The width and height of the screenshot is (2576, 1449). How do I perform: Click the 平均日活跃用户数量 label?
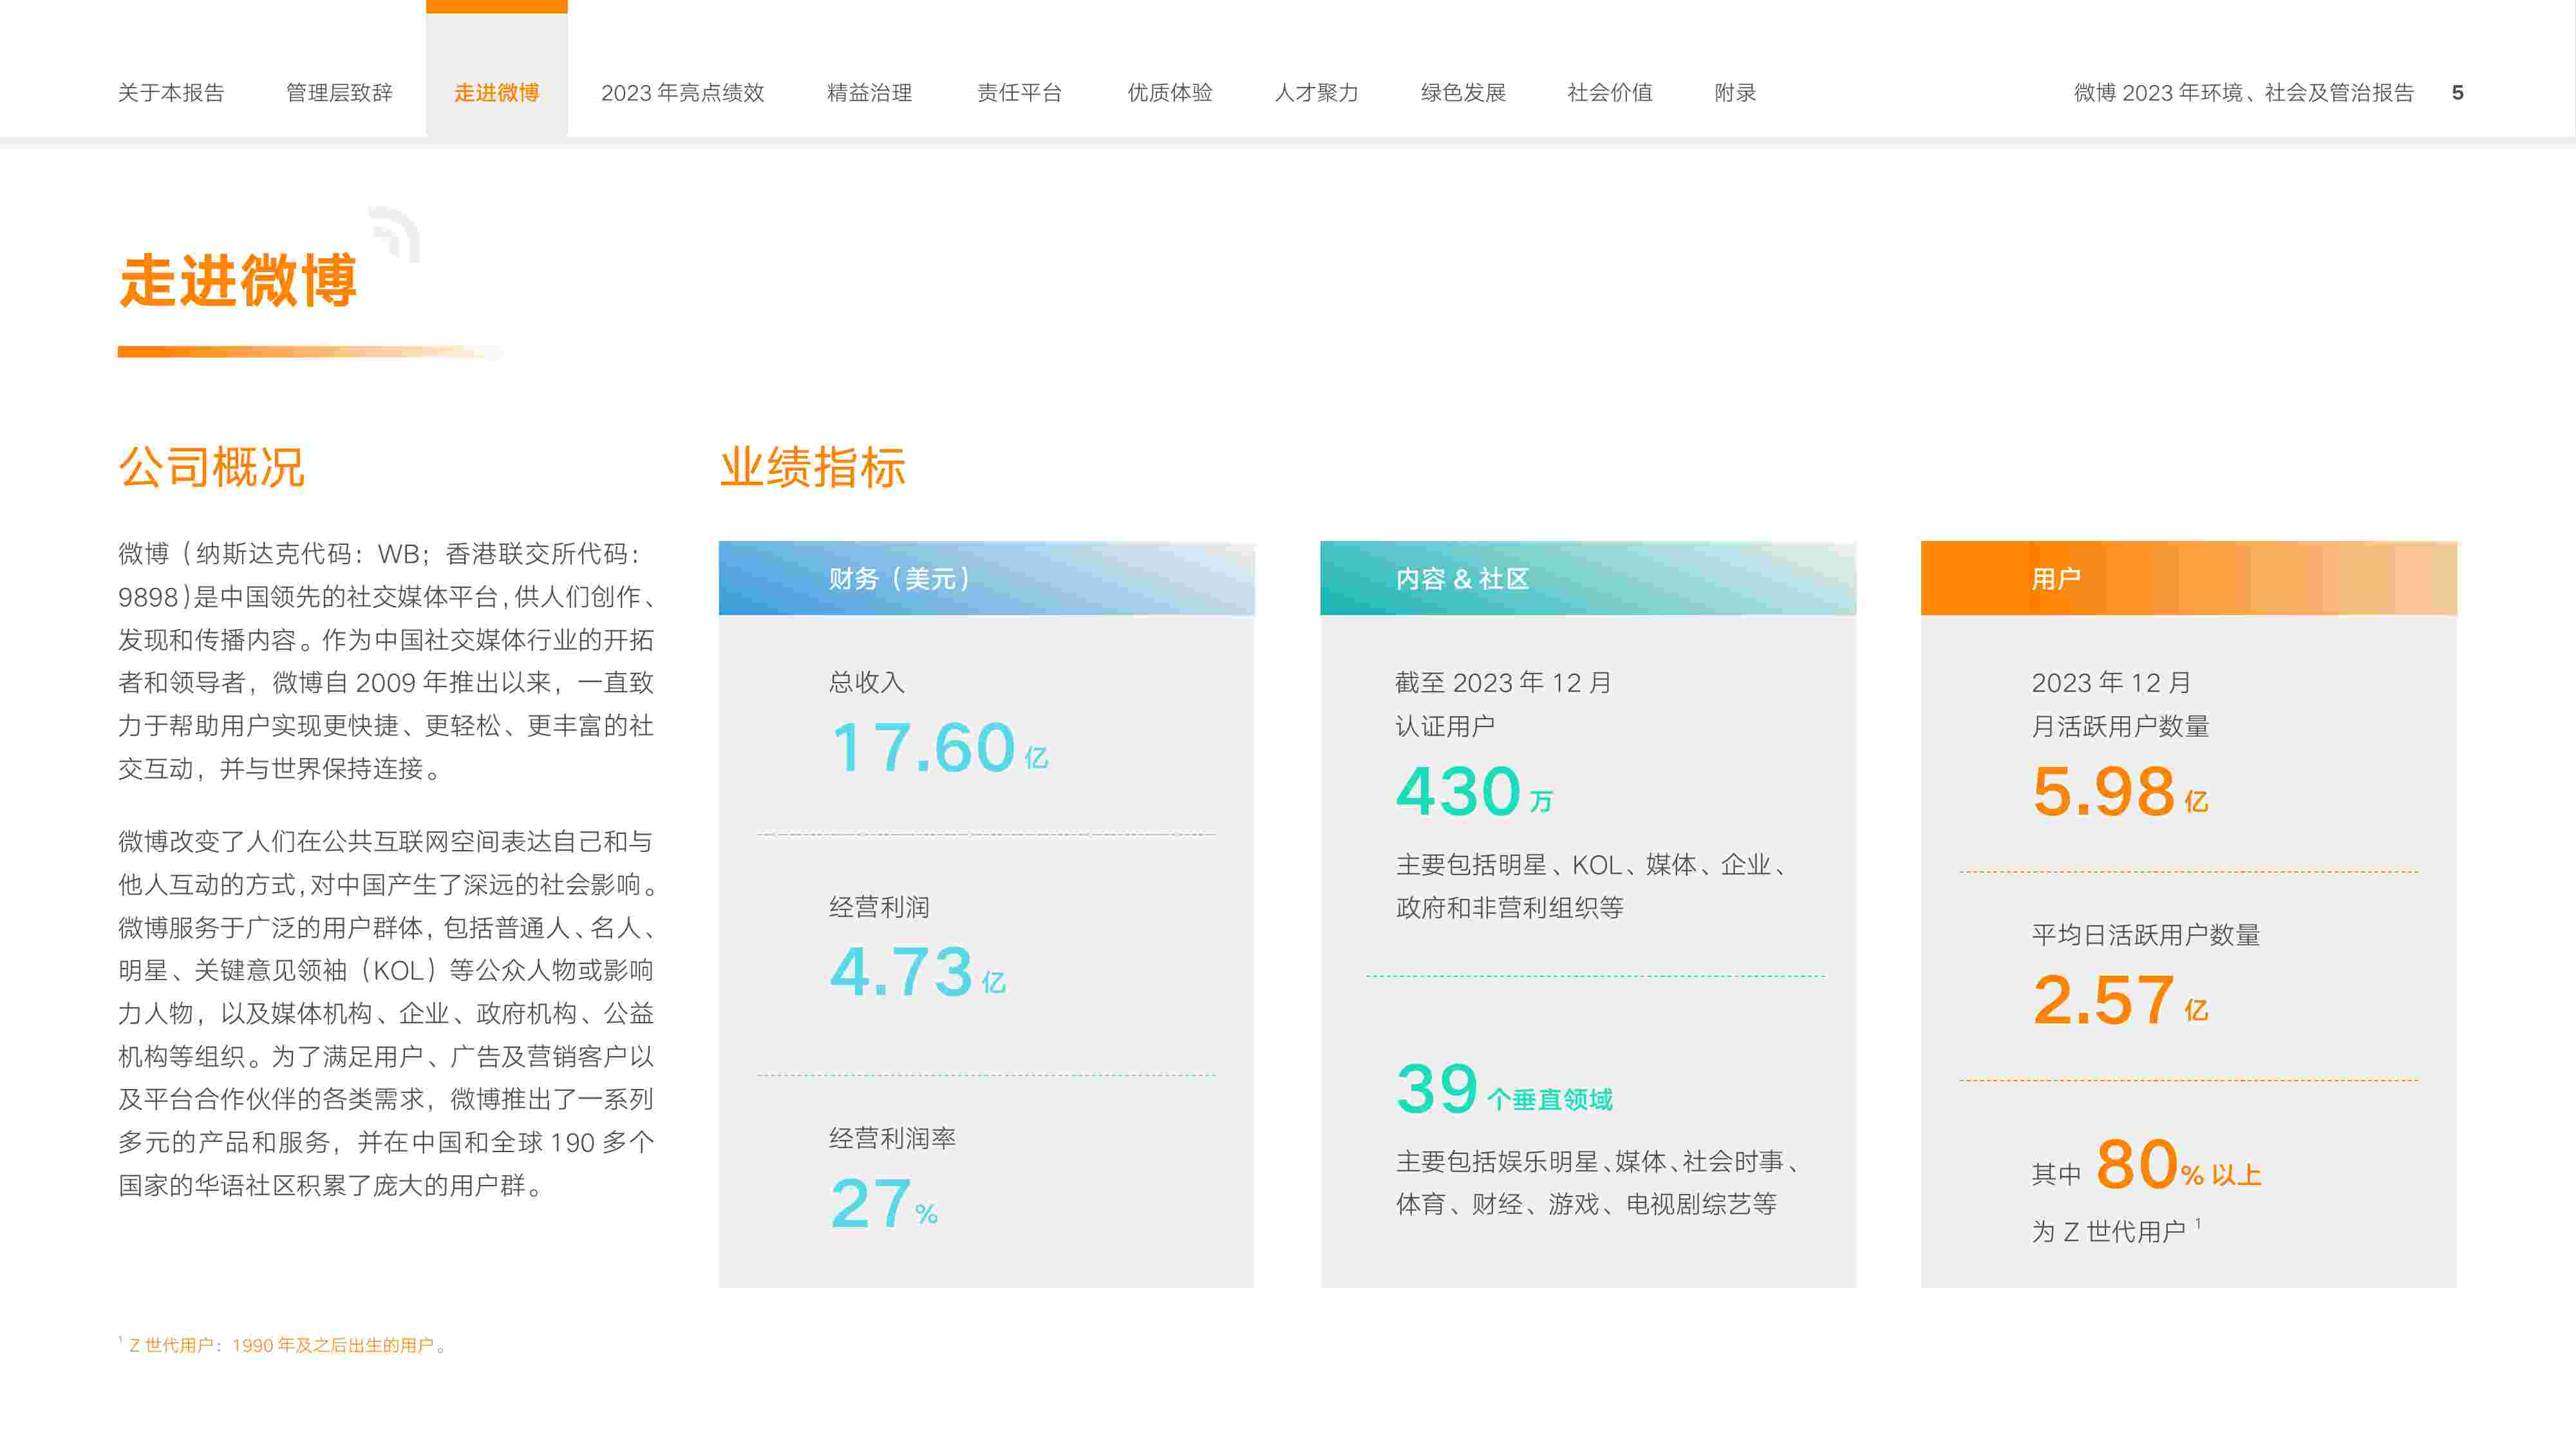click(2146, 935)
